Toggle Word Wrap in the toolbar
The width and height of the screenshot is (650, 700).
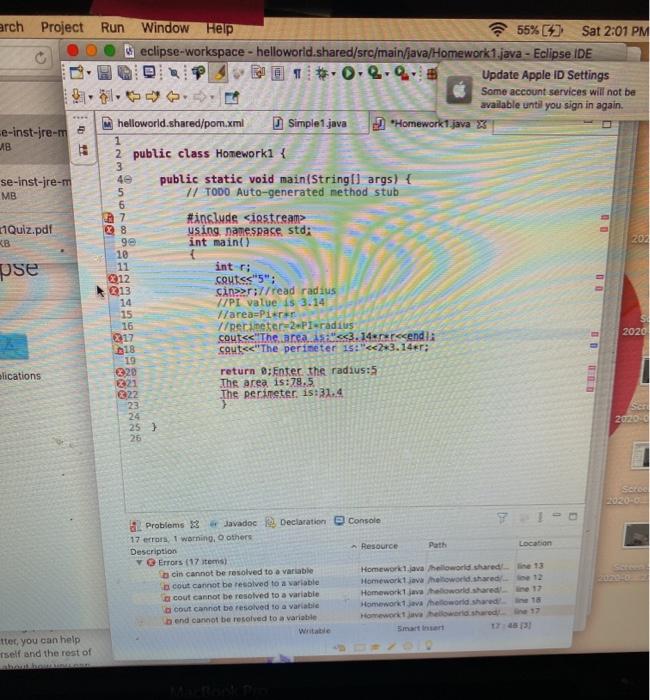point(258,73)
